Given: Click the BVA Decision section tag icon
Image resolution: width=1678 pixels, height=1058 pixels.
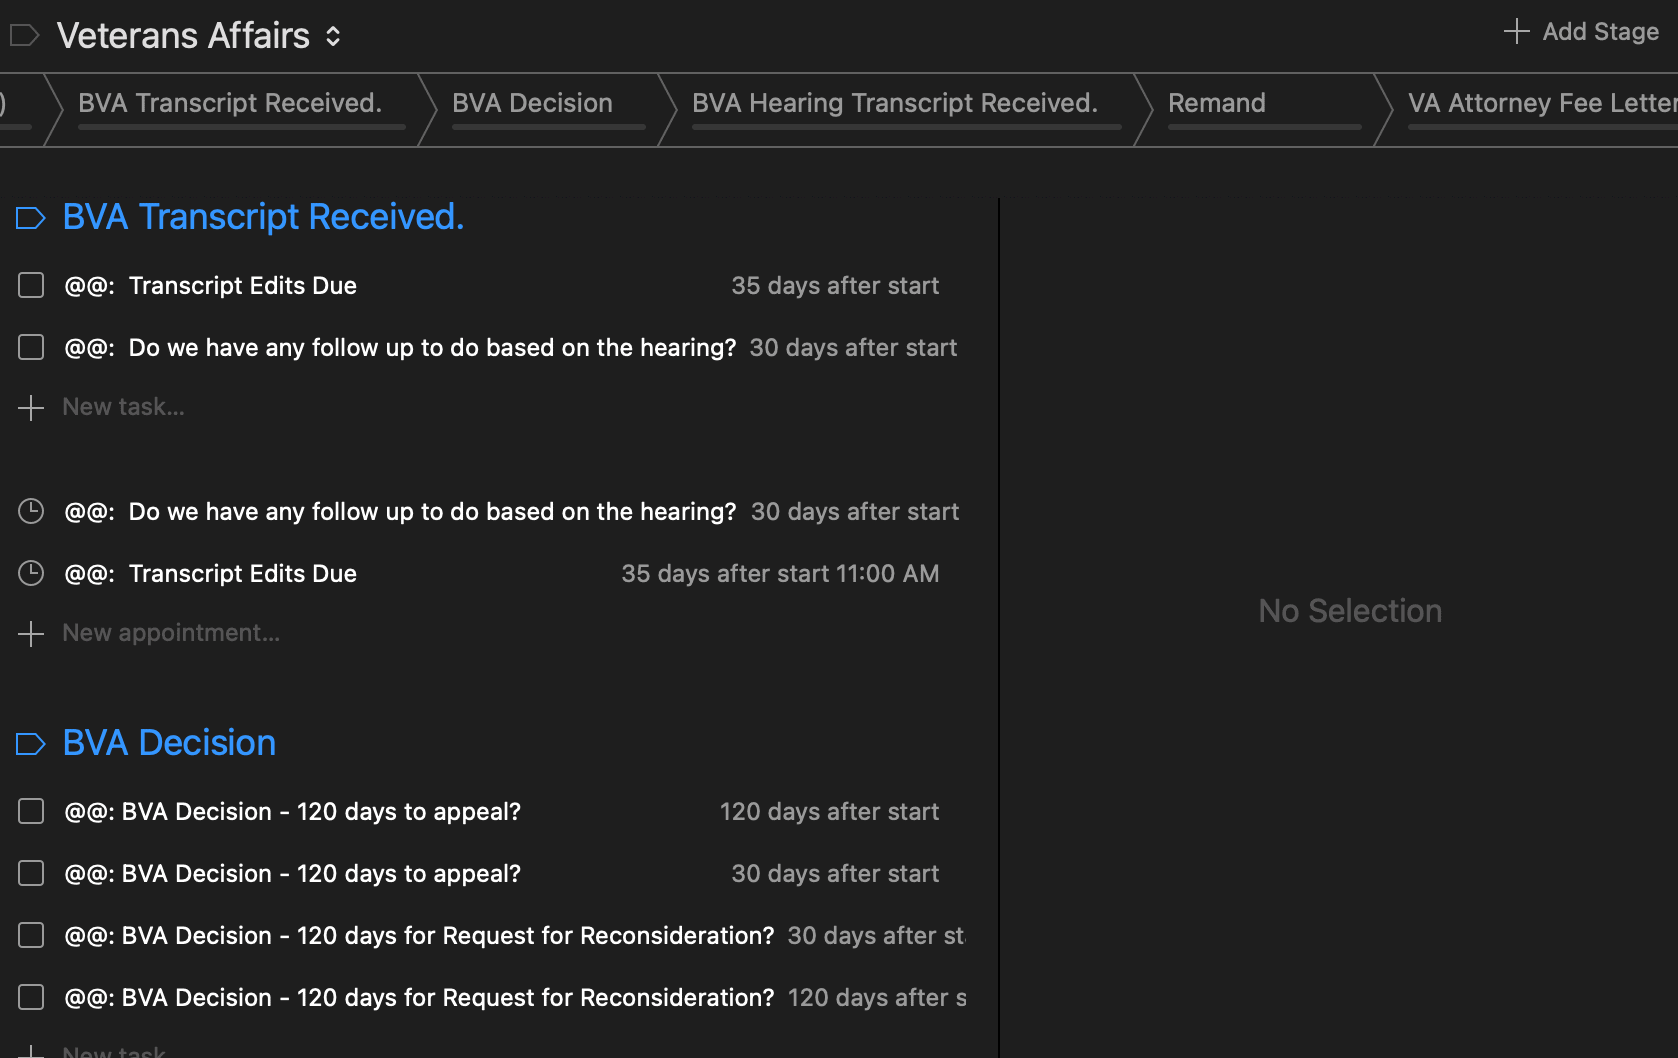Looking at the screenshot, I should [x=31, y=744].
